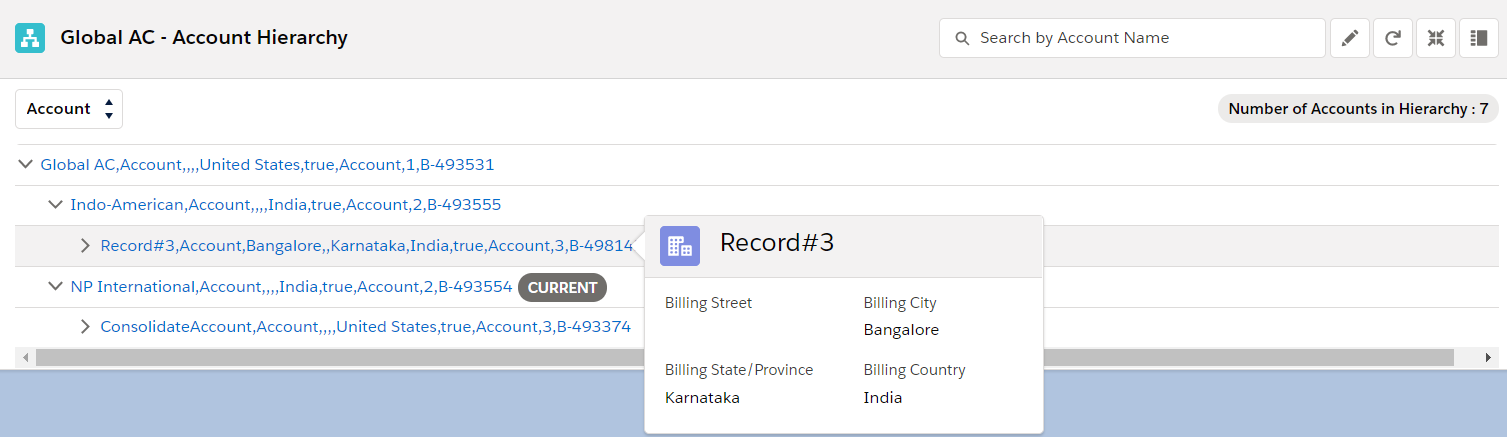Click the Account Hierarchy logo icon
The image size is (1507, 437).
30,38
